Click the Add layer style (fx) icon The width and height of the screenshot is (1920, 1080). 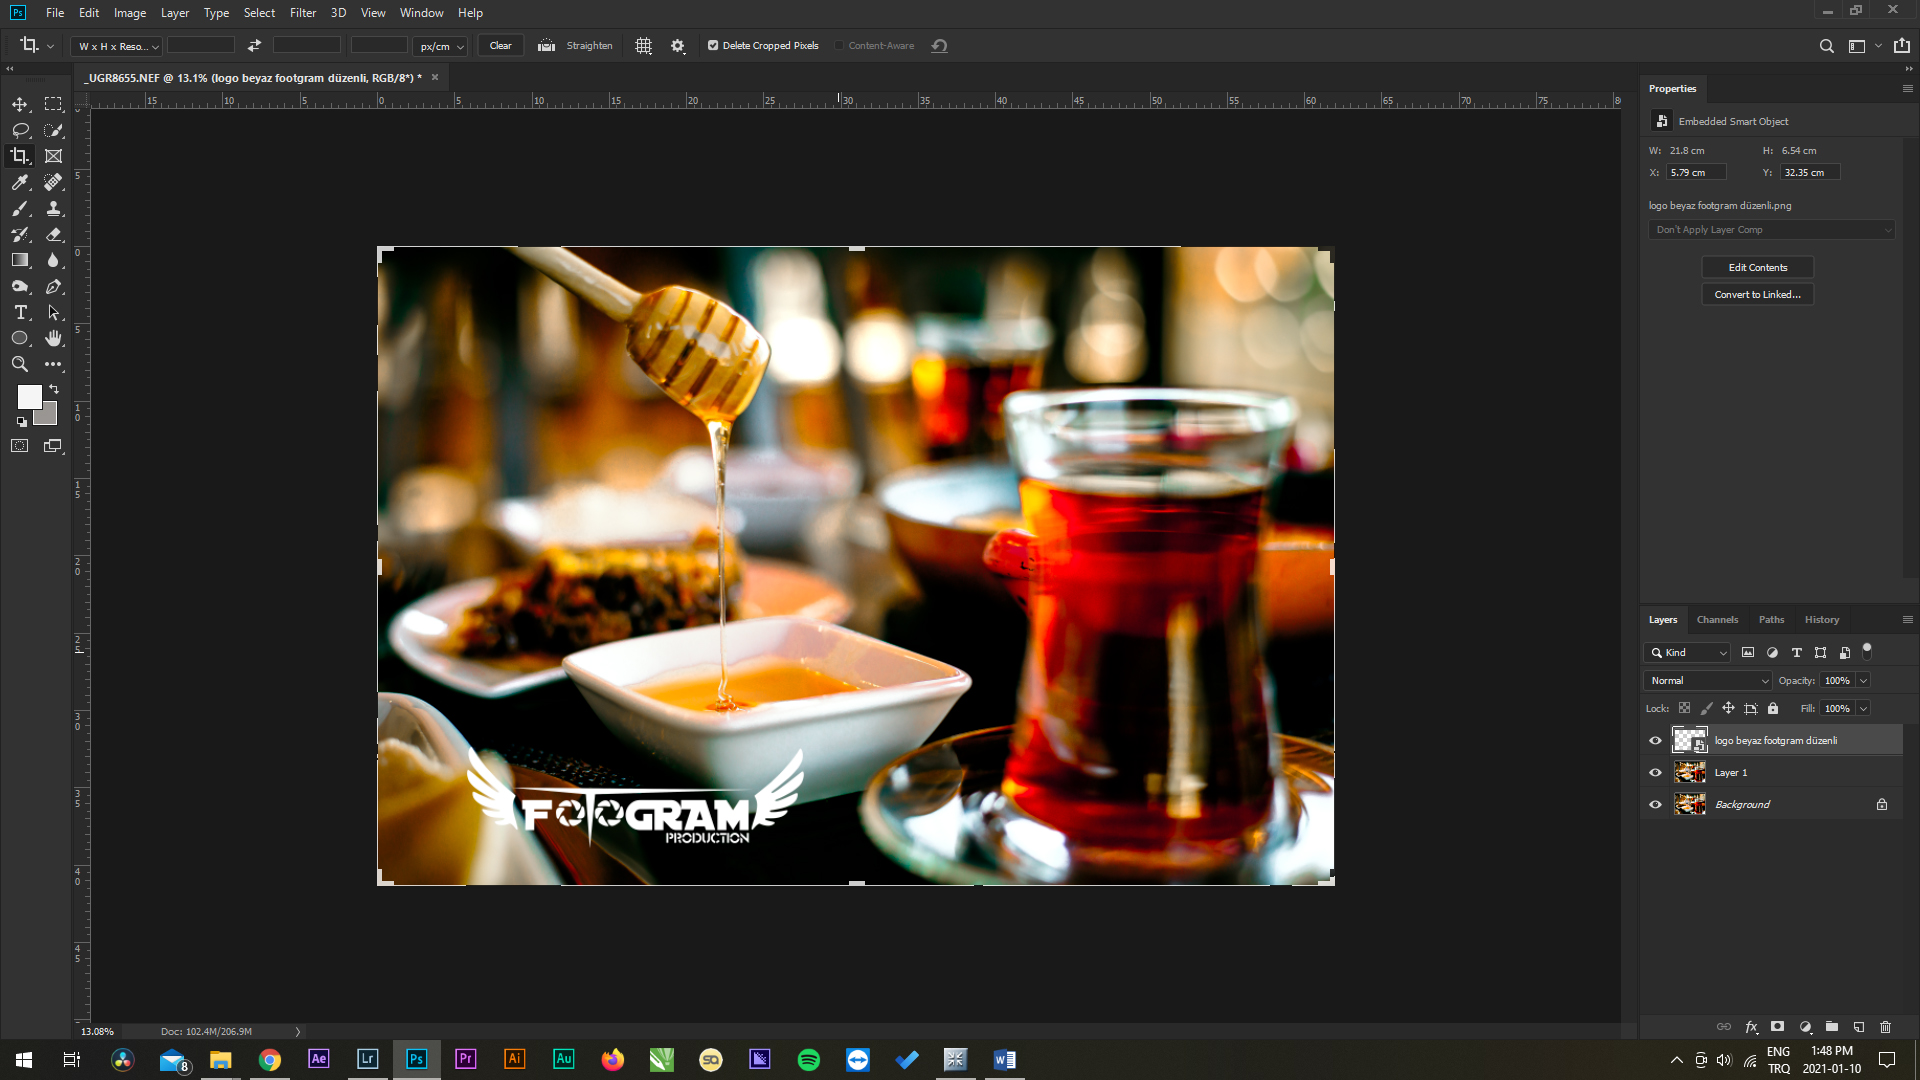click(x=1751, y=1026)
